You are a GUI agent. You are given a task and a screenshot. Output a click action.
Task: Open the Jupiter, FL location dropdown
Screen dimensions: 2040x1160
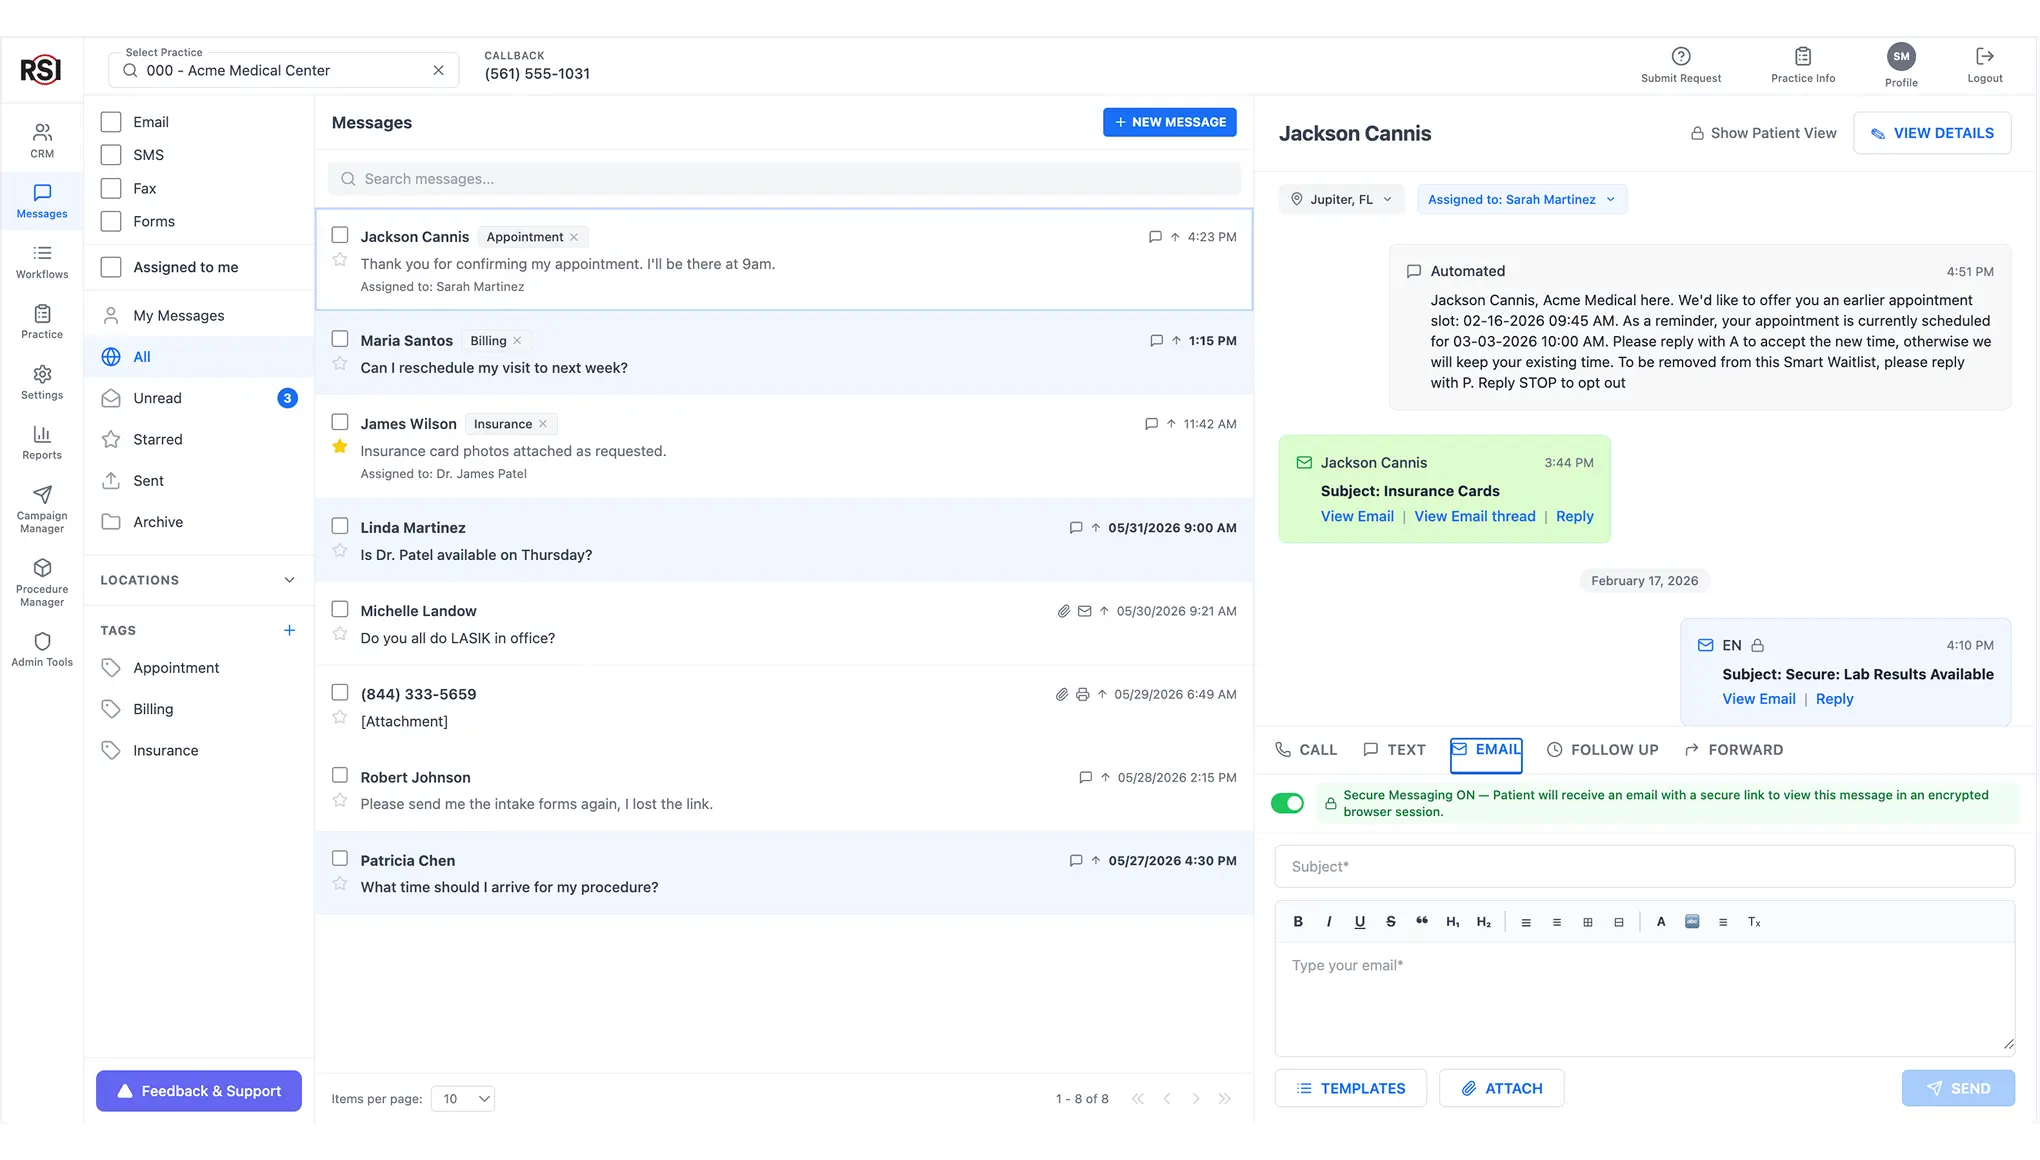[1341, 199]
